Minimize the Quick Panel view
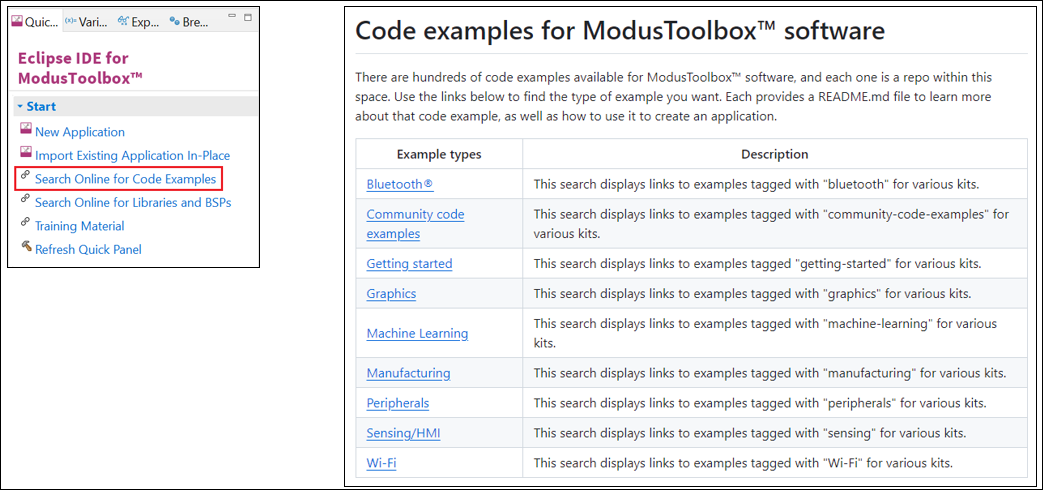Viewport: 1043px width, 490px height. [231, 16]
